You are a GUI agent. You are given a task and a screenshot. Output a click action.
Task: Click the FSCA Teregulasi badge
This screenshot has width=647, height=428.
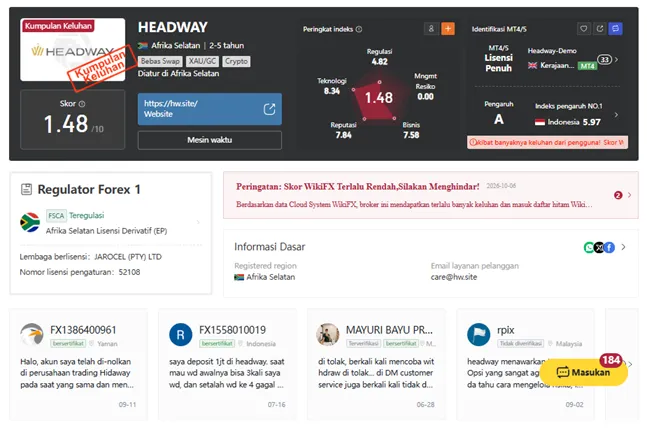tap(75, 215)
